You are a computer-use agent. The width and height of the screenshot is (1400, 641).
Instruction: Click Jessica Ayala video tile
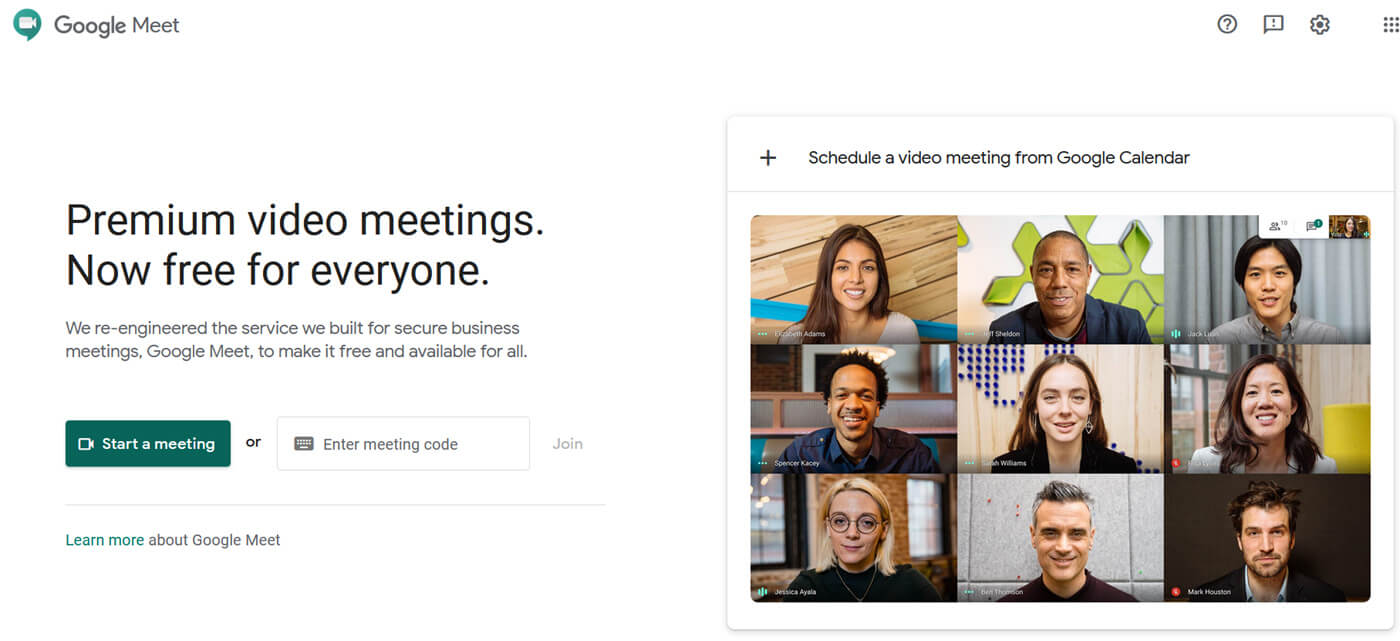coord(854,538)
